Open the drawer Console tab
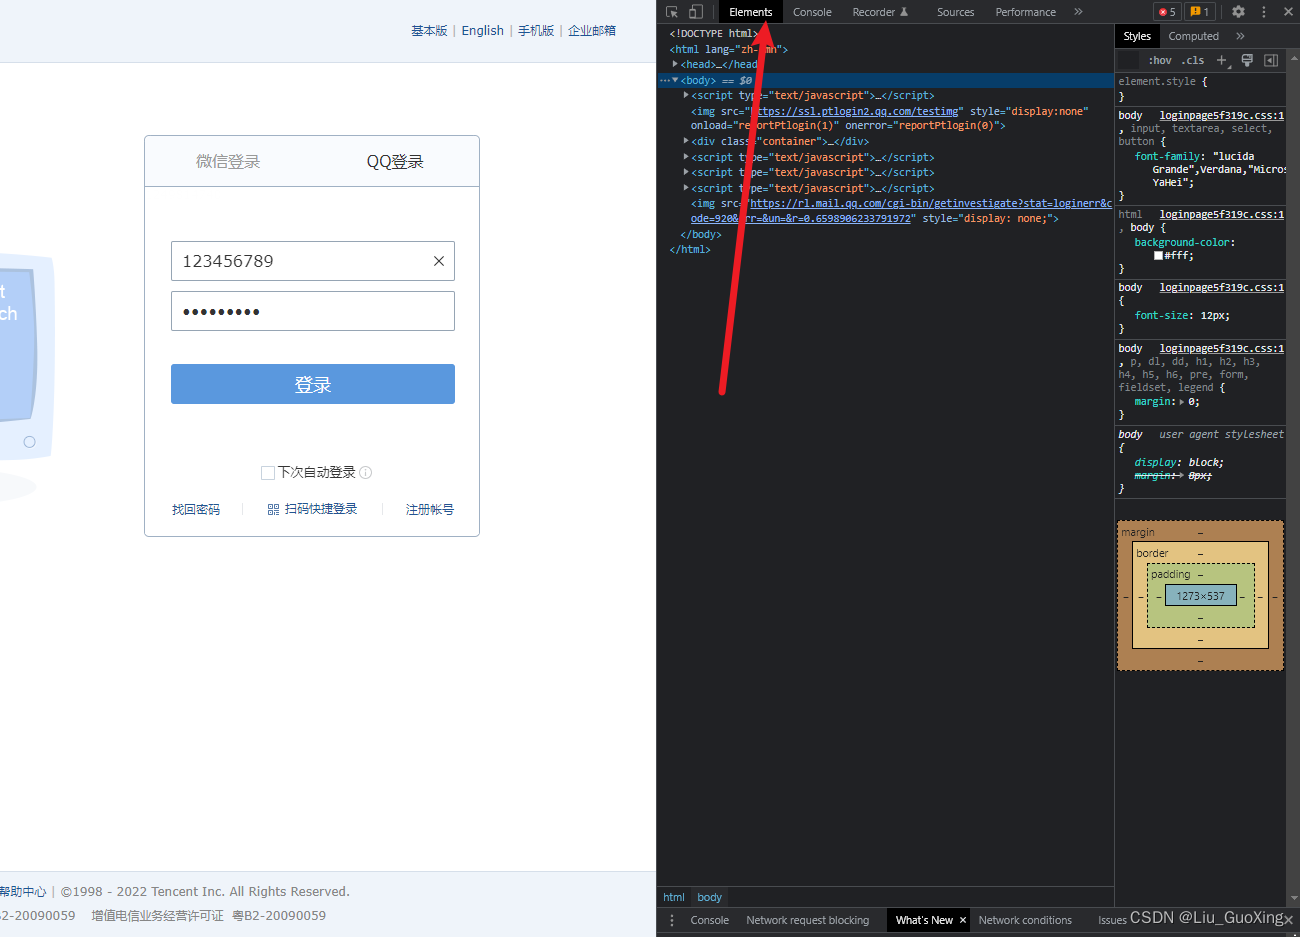This screenshot has height=937, width=1300. pos(709,920)
